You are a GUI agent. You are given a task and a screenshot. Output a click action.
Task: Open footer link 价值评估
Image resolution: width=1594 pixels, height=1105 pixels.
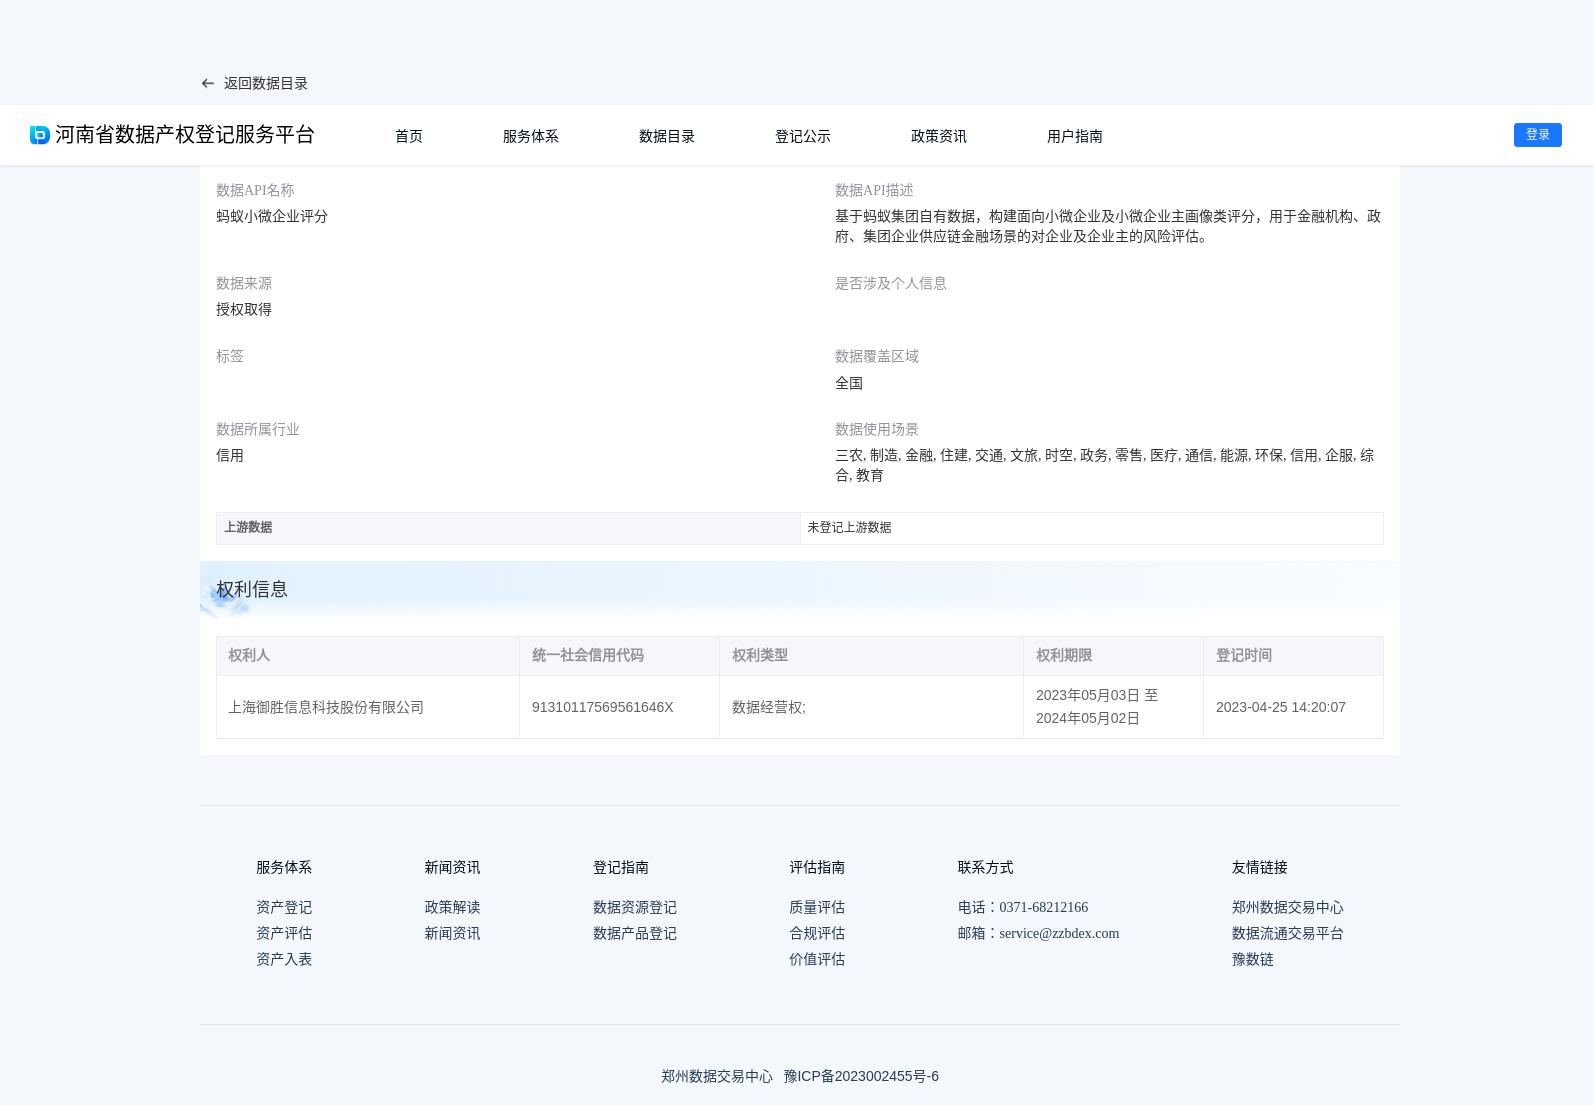click(817, 959)
